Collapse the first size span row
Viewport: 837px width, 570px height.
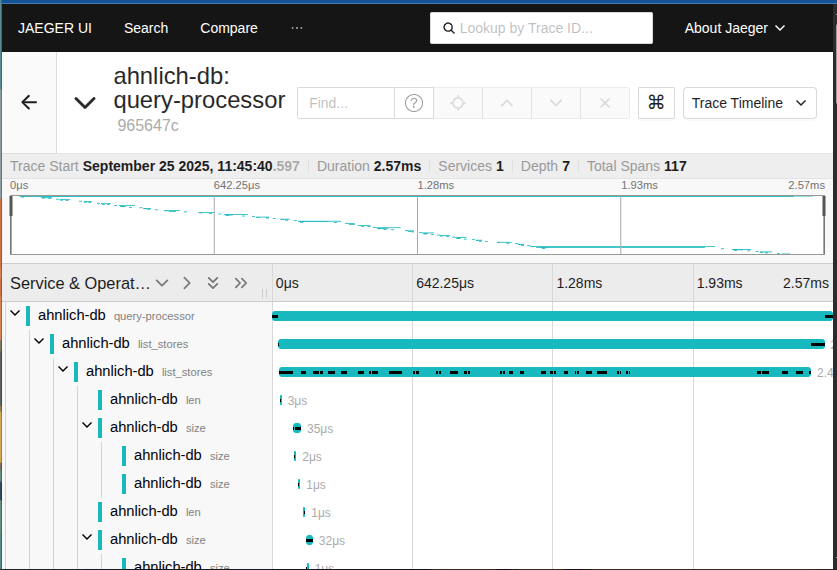pyautogui.click(x=87, y=426)
